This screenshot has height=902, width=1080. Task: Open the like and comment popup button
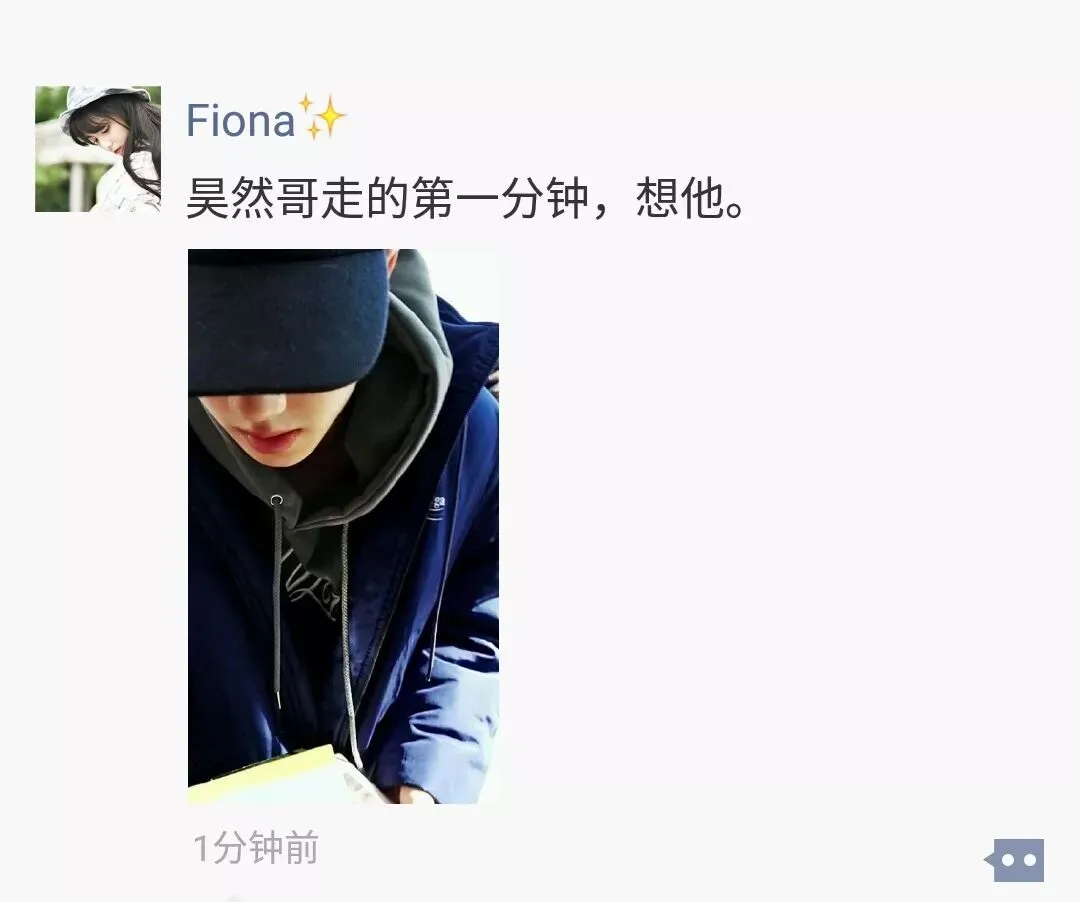click(x=1015, y=860)
